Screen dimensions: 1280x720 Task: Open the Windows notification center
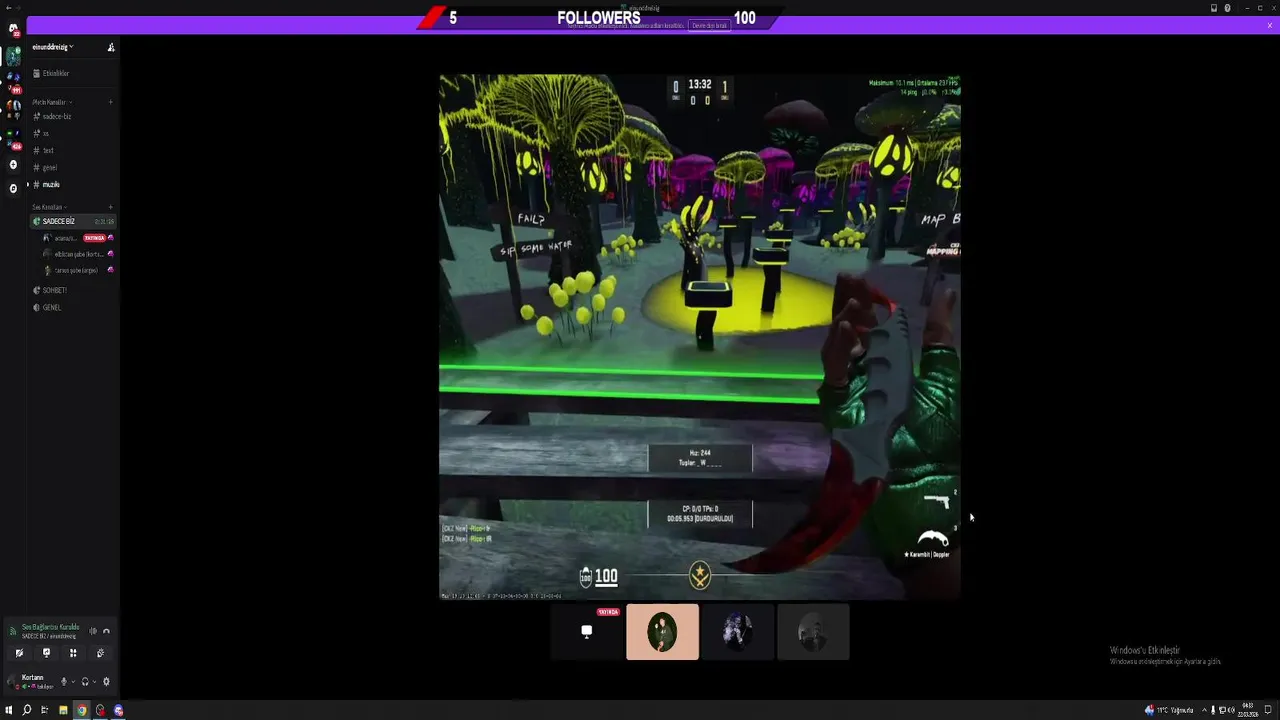click(x=1269, y=710)
